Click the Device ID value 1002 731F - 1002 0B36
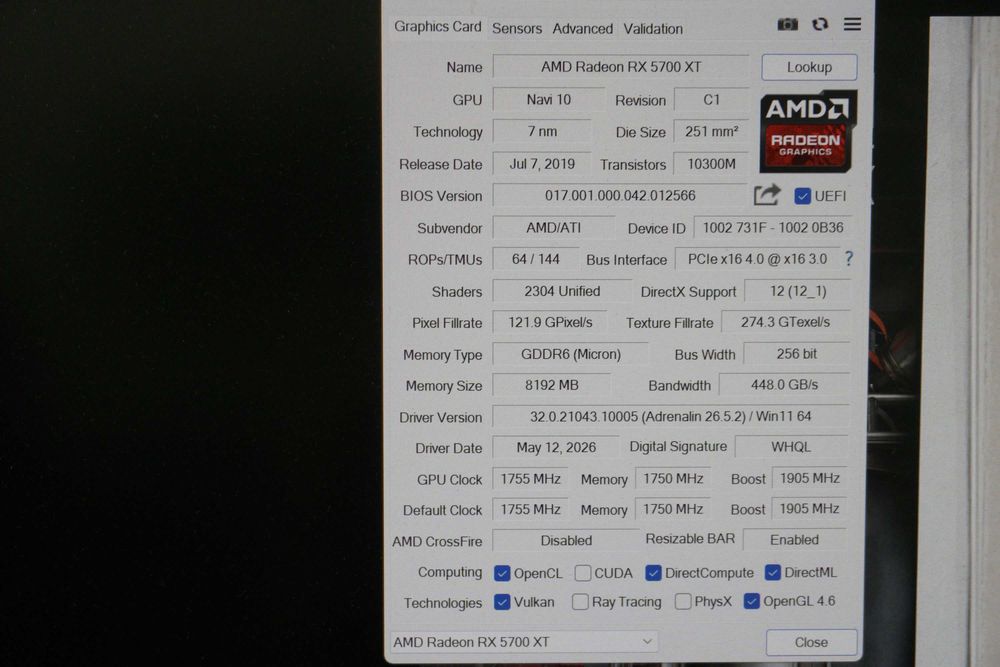1000x667 pixels. point(772,228)
